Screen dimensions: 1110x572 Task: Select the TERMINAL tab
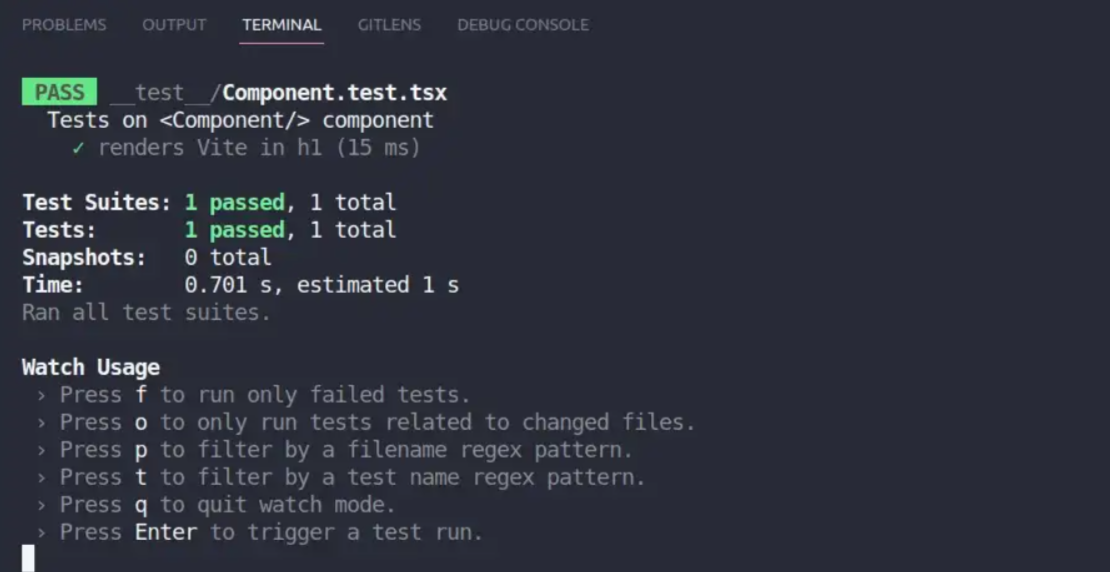tap(282, 25)
